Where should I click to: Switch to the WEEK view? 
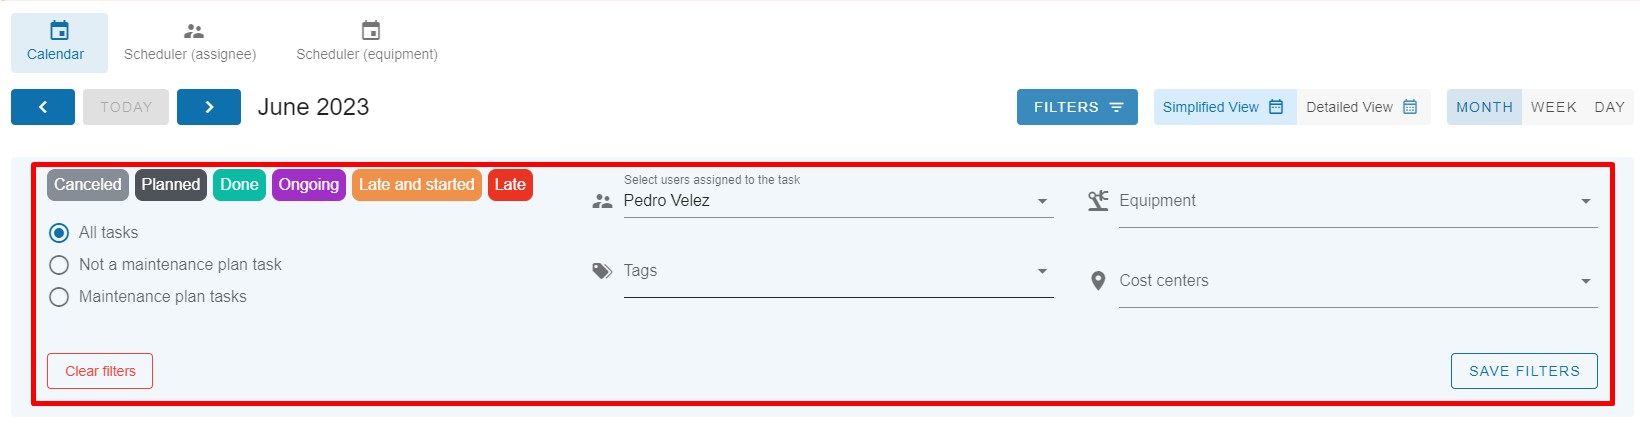[x=1553, y=107]
